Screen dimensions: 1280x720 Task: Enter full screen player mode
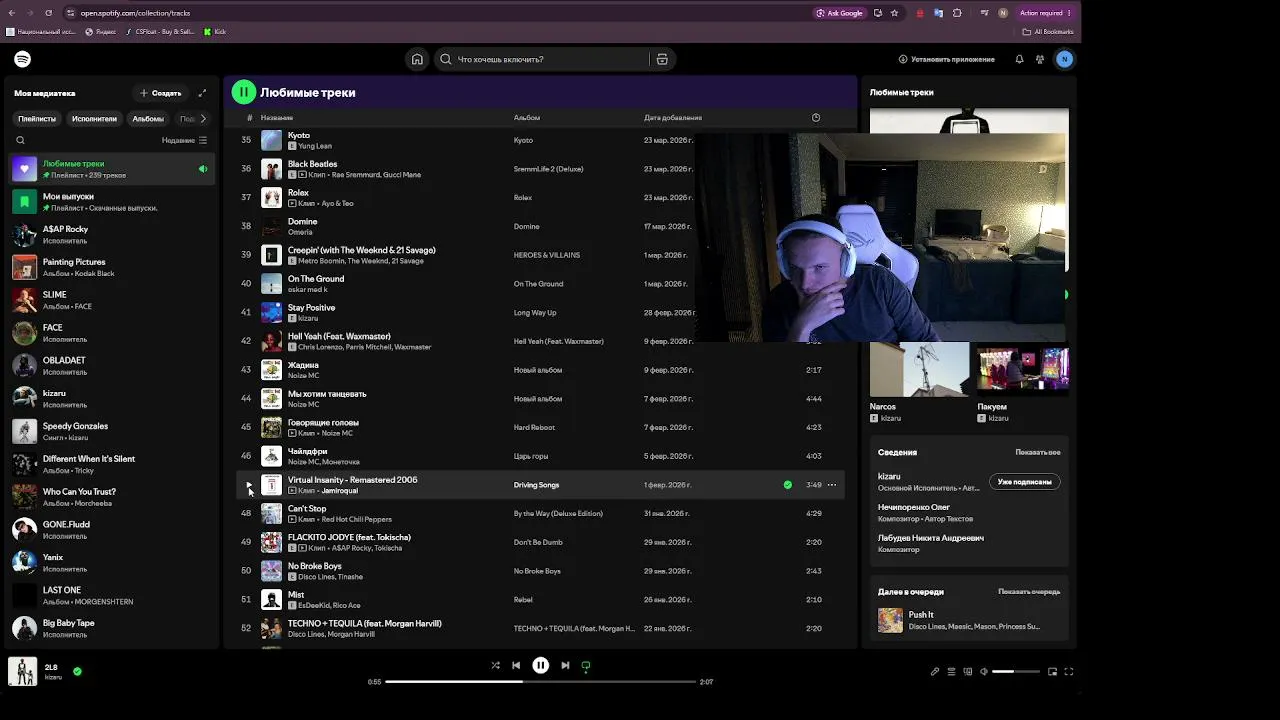[x=1069, y=672]
